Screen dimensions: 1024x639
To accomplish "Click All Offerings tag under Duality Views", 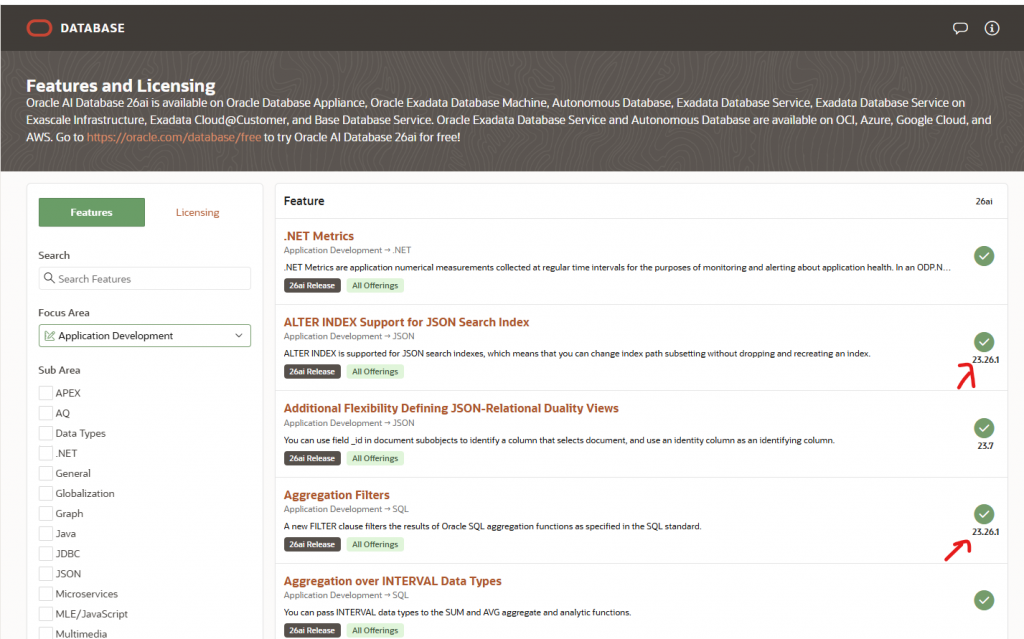I will [x=375, y=458].
